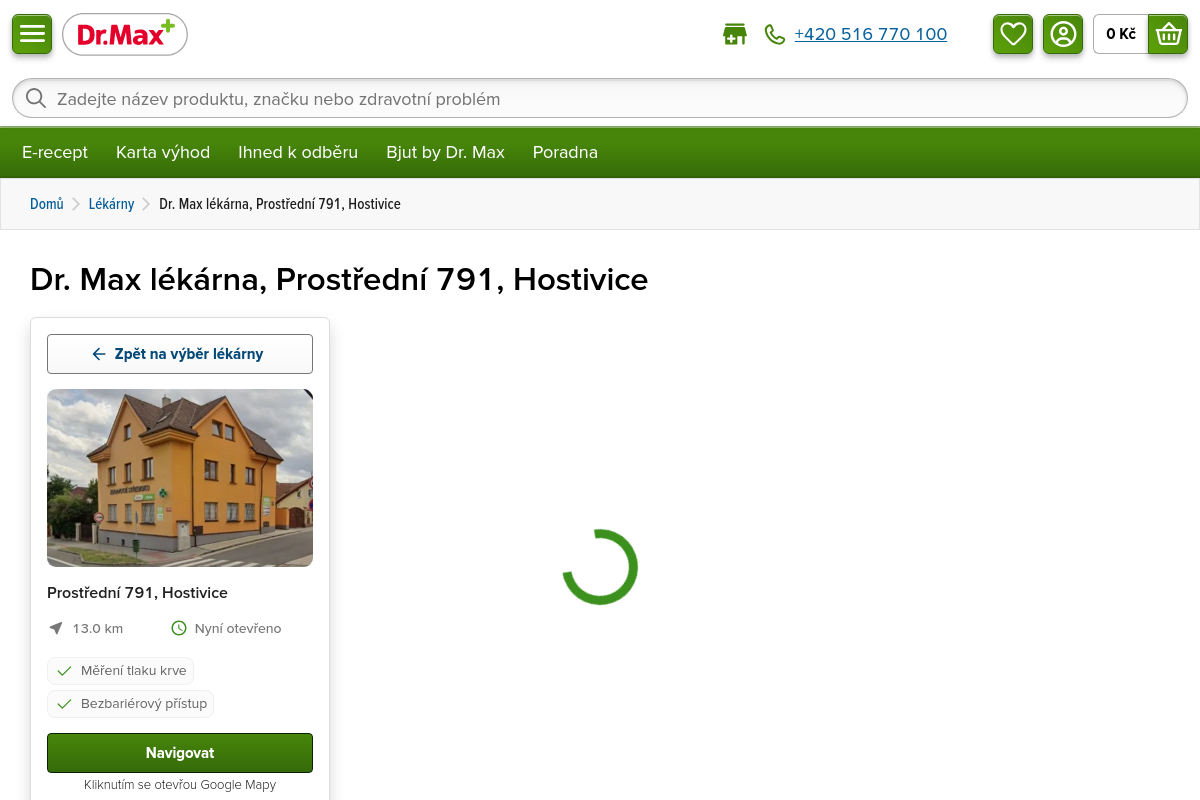Click Kliknutím se otevřou Google Mapy note
The width and height of the screenshot is (1200, 800).
(x=180, y=785)
